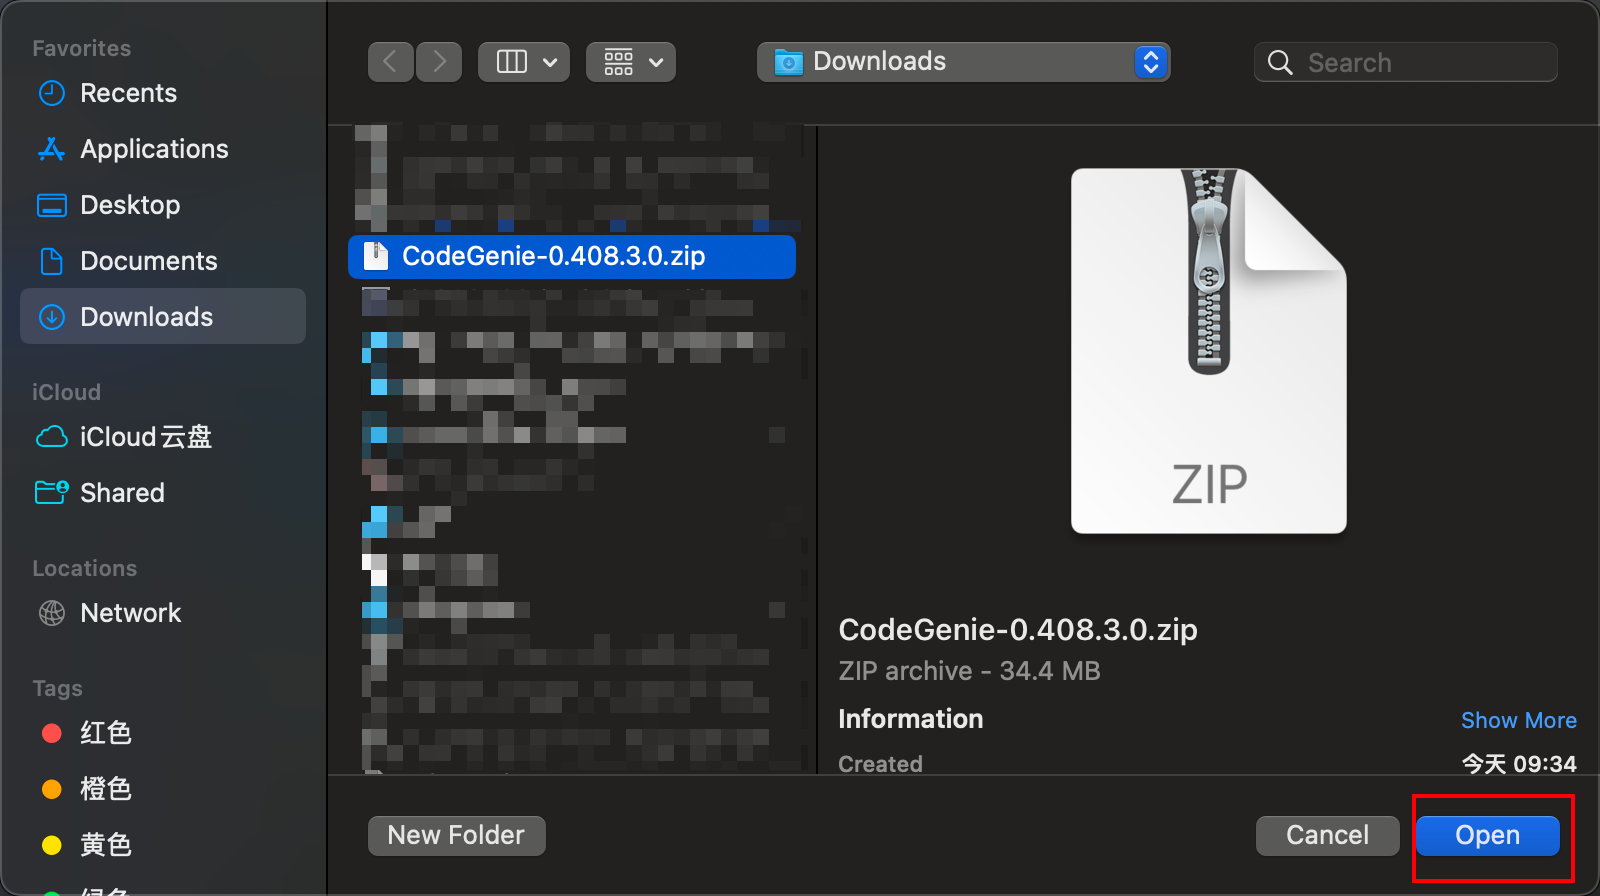Click the Downloads arrow icon in sidebar
1600x896 pixels.
tap(52, 317)
